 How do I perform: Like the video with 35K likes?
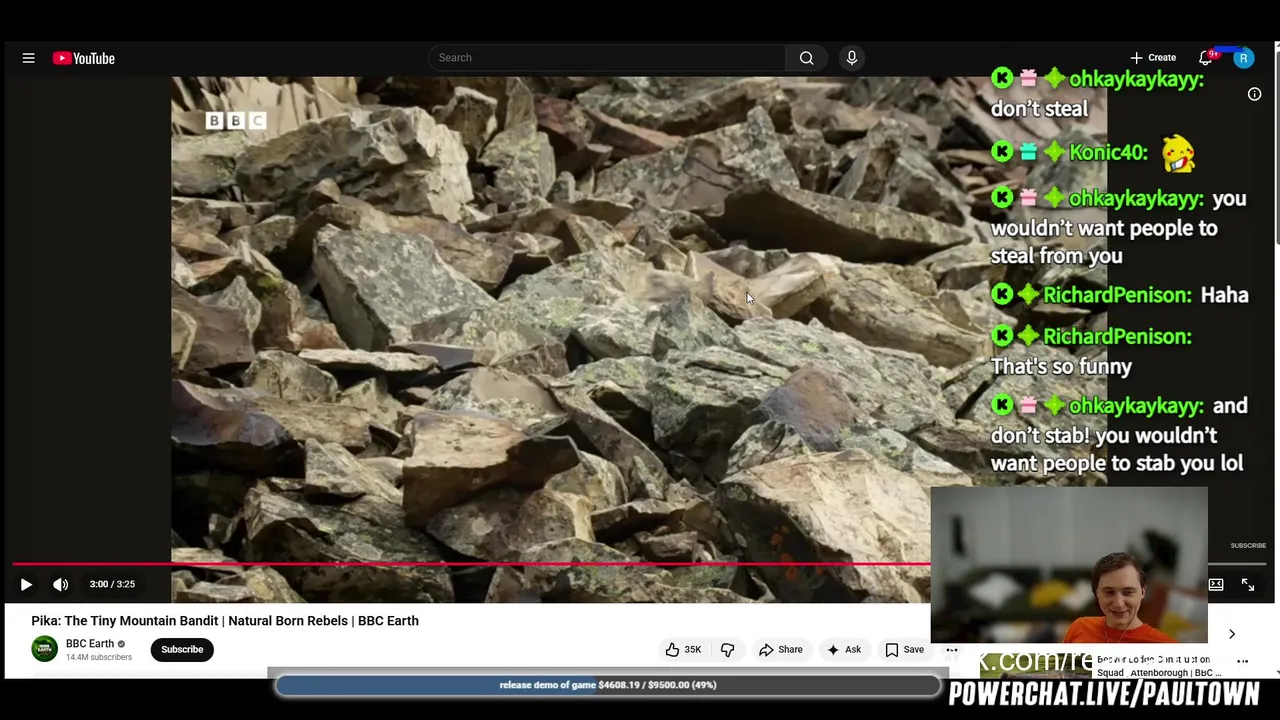683,650
